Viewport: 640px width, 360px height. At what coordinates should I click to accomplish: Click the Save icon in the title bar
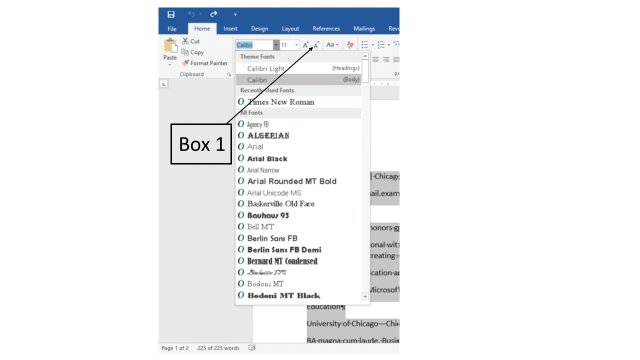coord(171,14)
